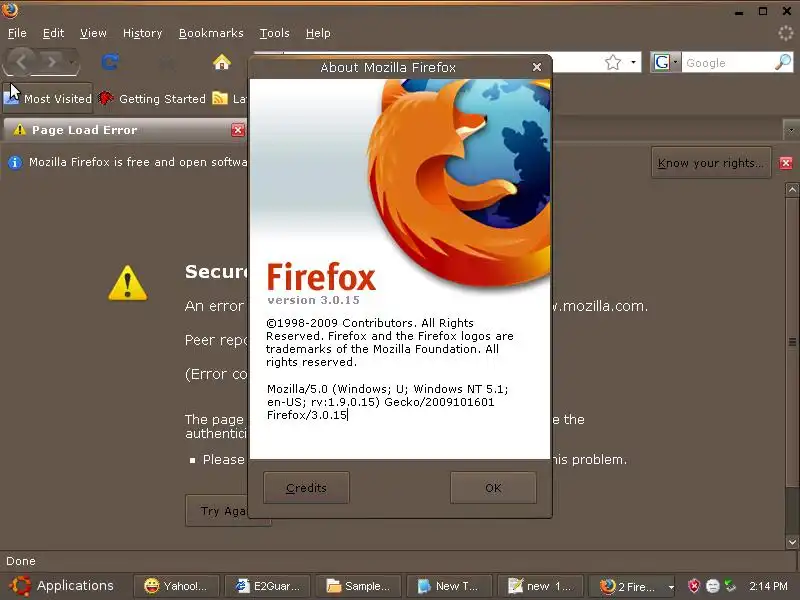Switch to the Sample... folder window

pos(358,586)
